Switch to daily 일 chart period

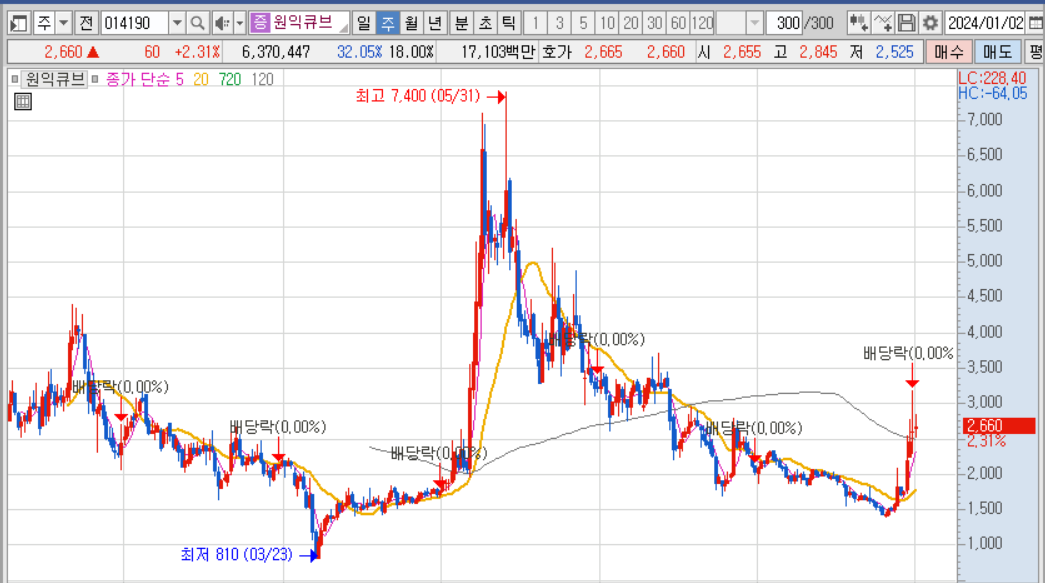(363, 23)
